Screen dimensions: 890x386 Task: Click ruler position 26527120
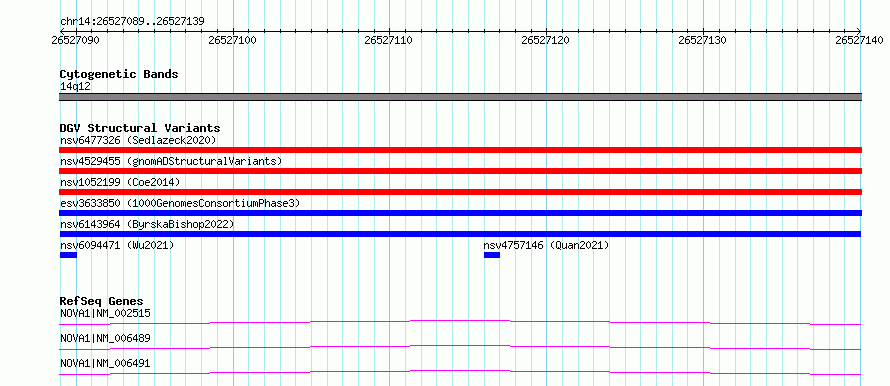[x=545, y=40]
